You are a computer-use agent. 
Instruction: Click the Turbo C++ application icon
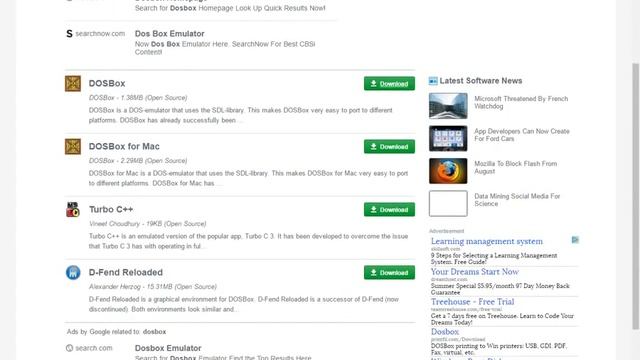tap(73, 209)
